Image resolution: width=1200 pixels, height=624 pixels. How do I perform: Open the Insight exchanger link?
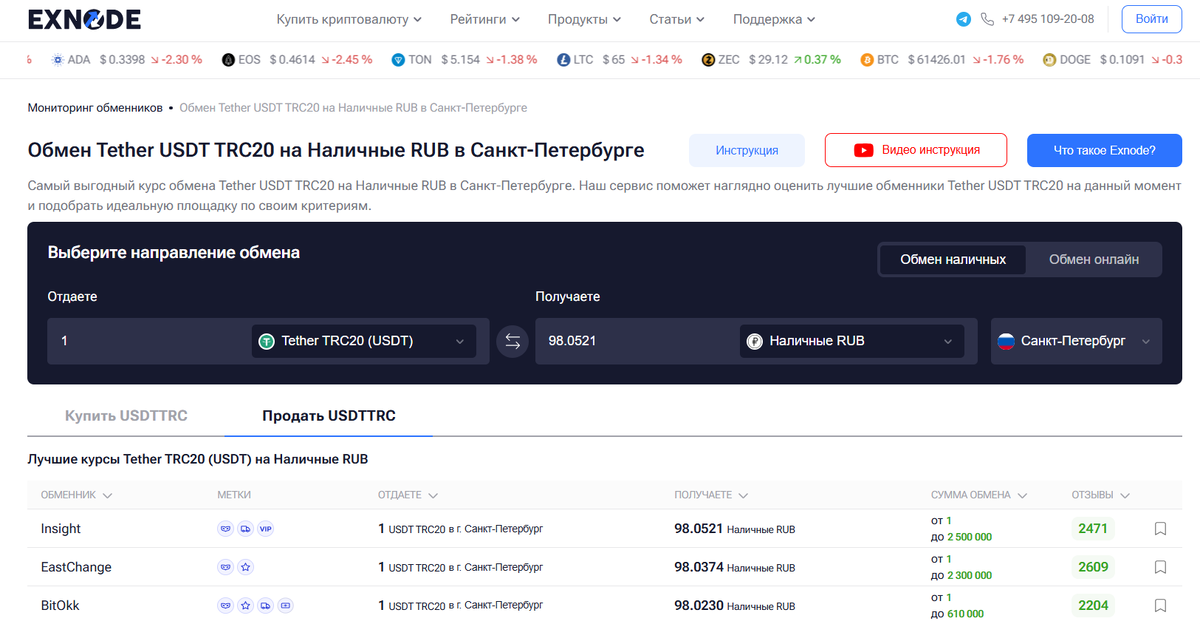(x=61, y=529)
